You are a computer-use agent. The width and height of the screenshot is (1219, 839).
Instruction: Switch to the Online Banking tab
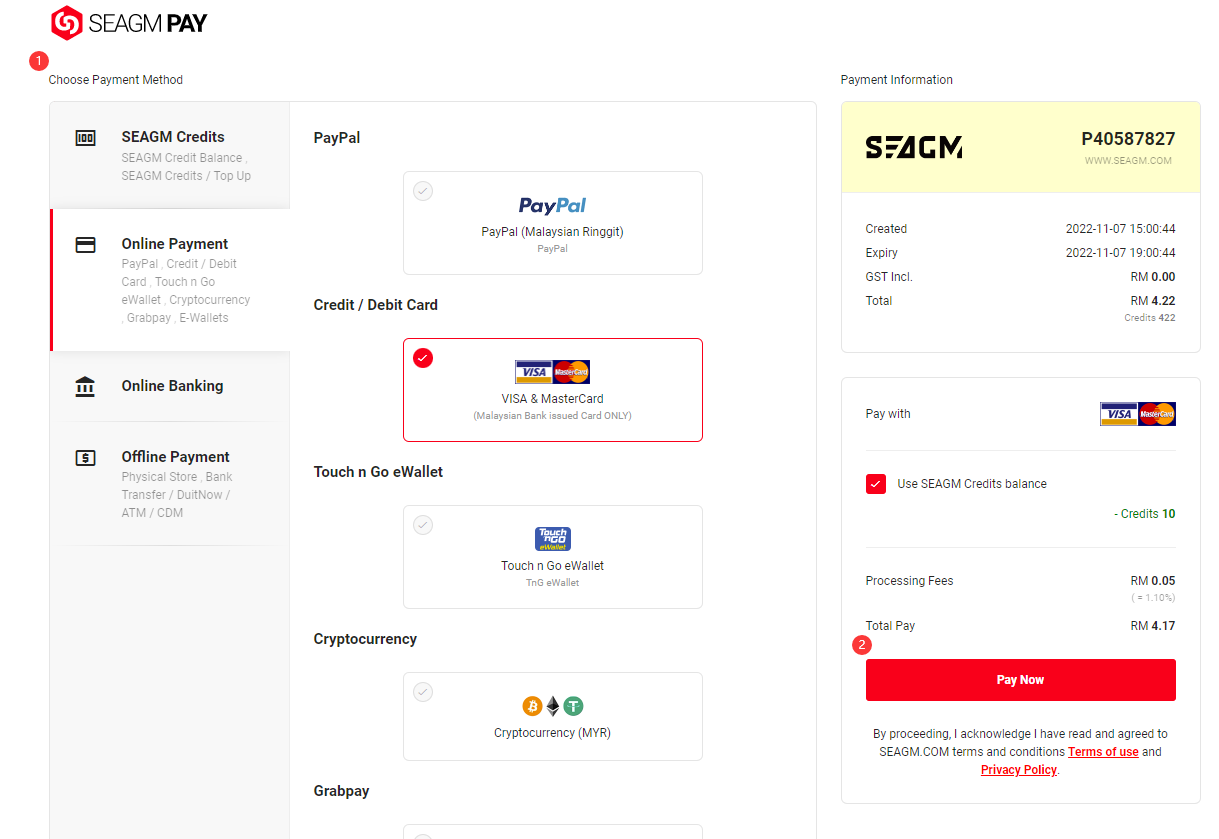[170, 386]
